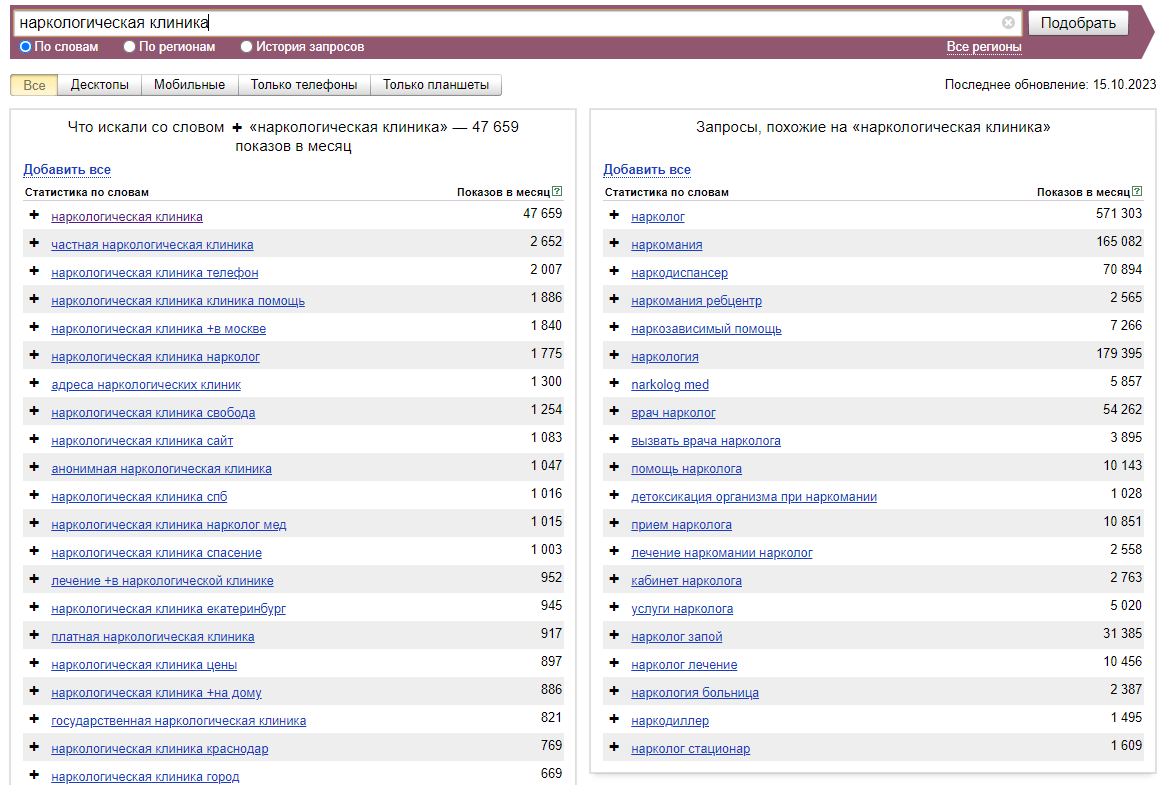Click plus beside 'платная наркологическая клиника'
This screenshot has width=1160, height=785.
(34, 635)
